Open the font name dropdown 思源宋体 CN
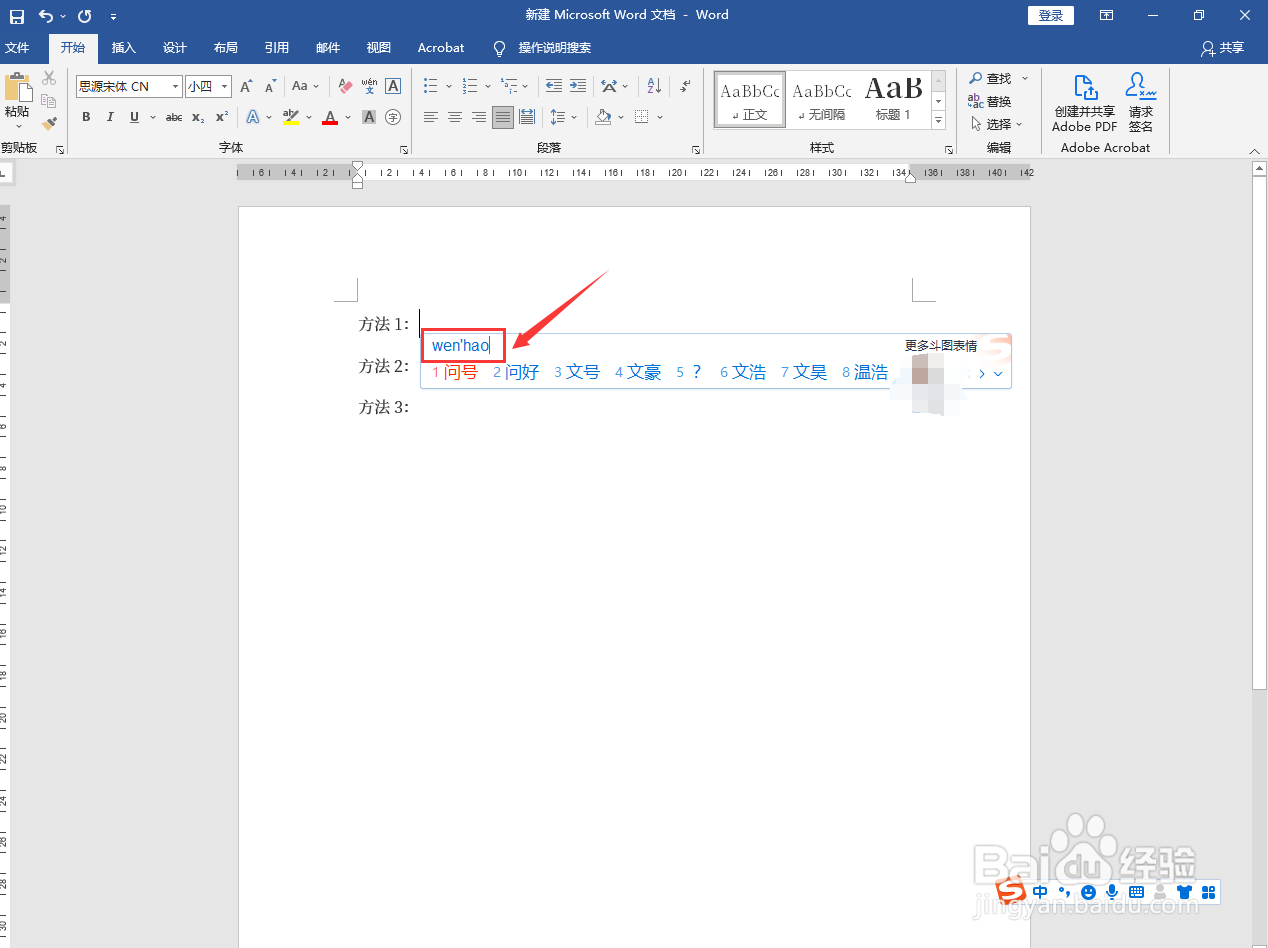Viewport: 1268px width, 948px height. [176, 87]
